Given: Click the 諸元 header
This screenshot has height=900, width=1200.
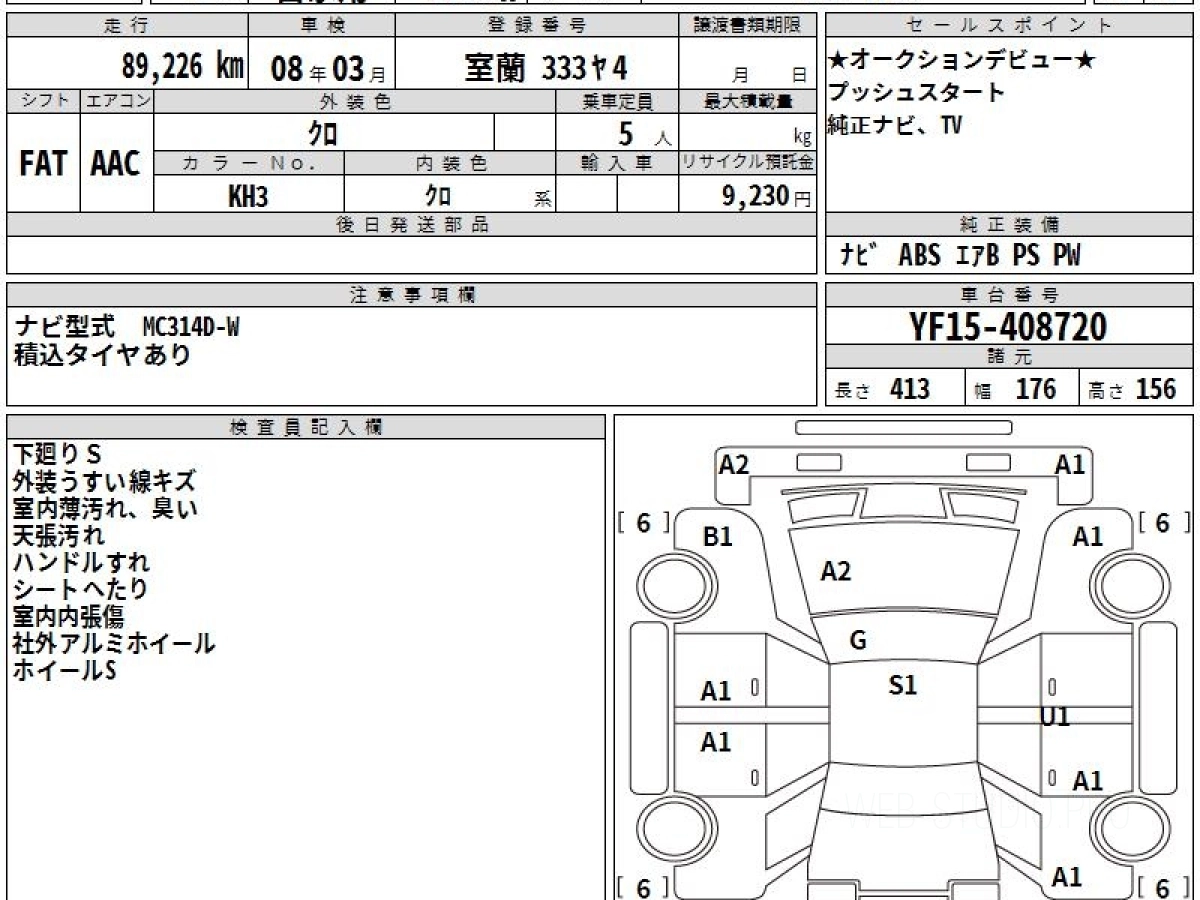Looking at the screenshot, I should pos(1009,357).
